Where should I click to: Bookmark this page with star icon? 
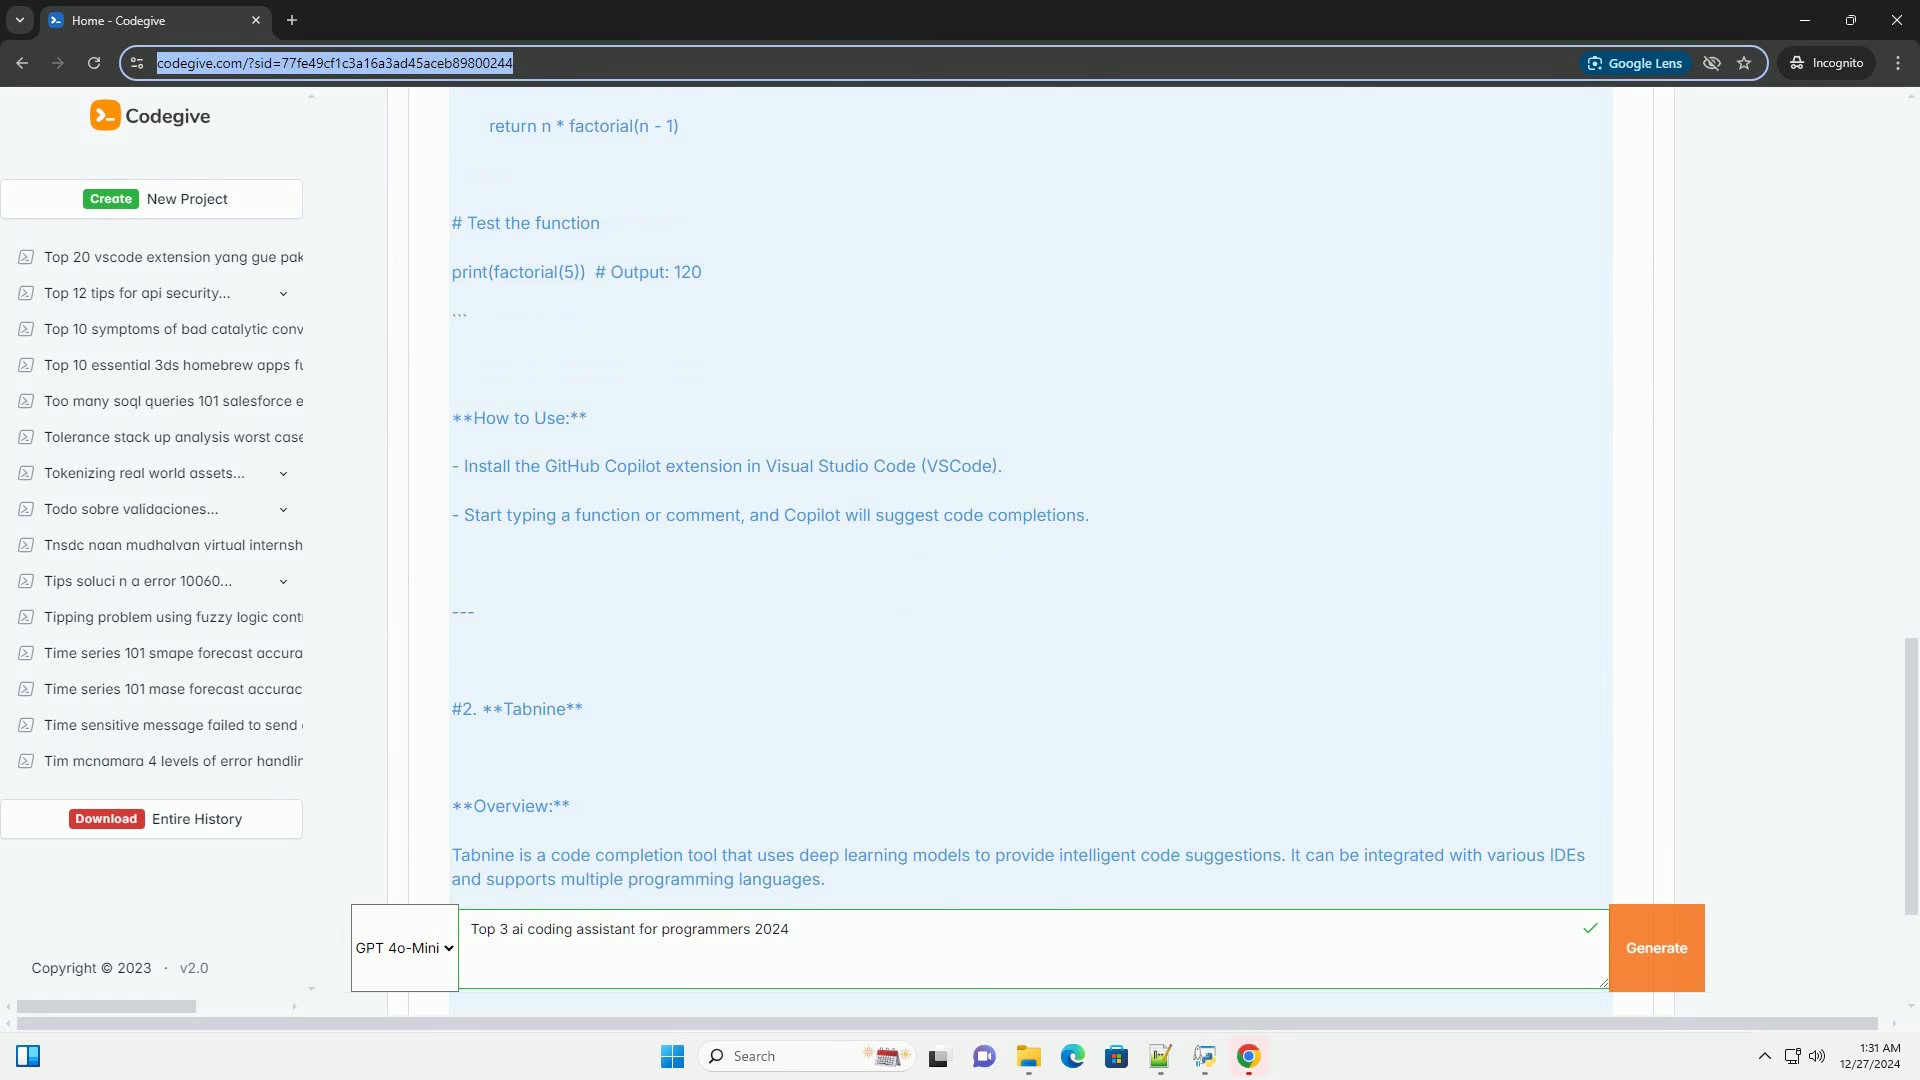tap(1744, 63)
